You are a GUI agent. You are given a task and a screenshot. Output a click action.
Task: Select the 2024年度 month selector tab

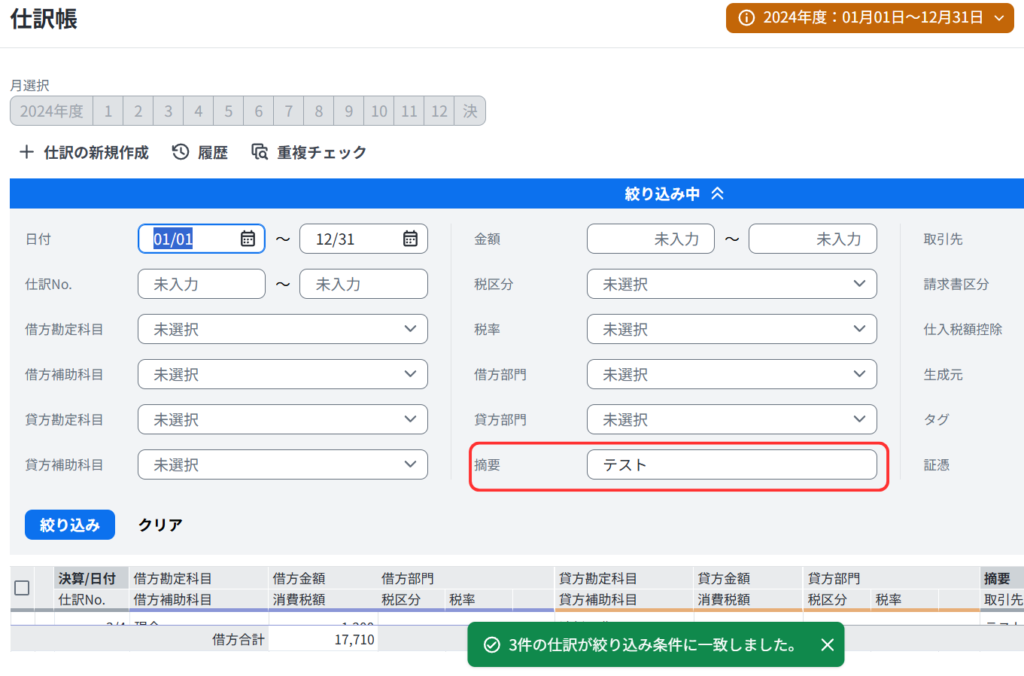51,111
